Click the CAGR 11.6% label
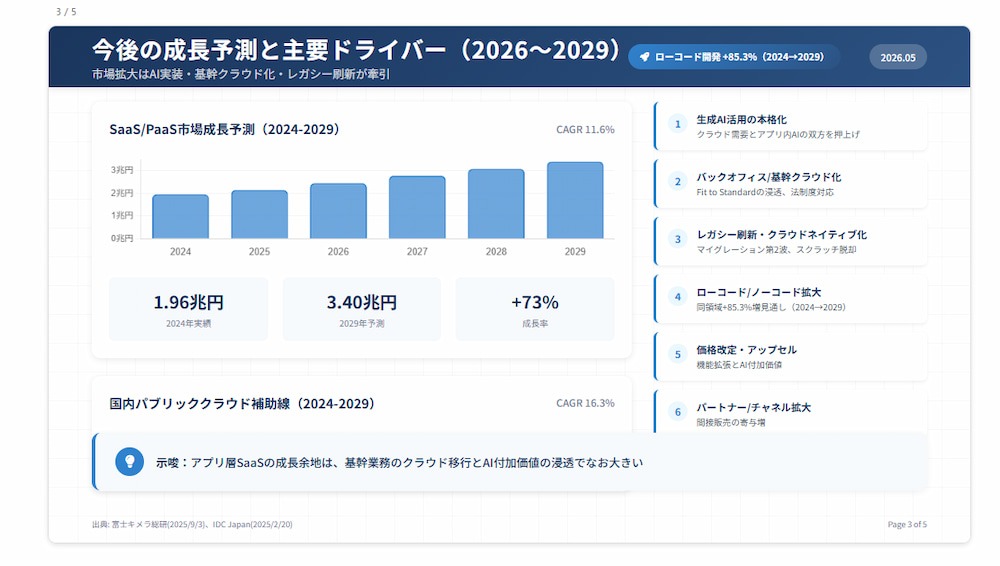The image size is (1000, 566). pyautogui.click(x=585, y=130)
